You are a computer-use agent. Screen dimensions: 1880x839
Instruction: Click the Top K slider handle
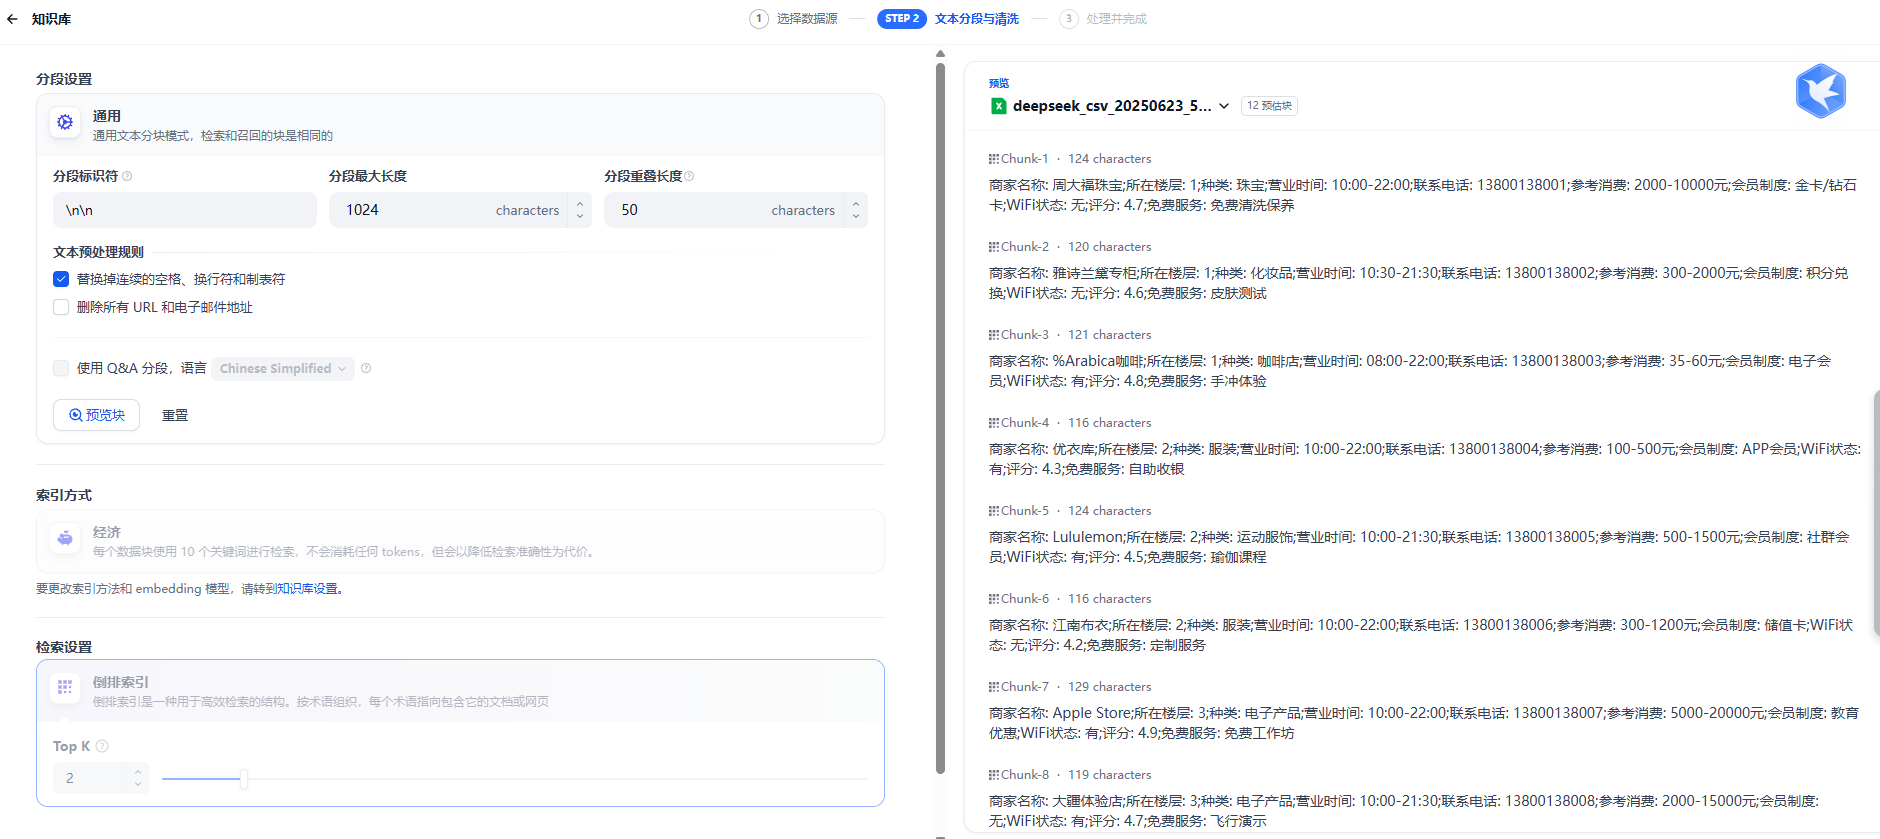point(243,778)
